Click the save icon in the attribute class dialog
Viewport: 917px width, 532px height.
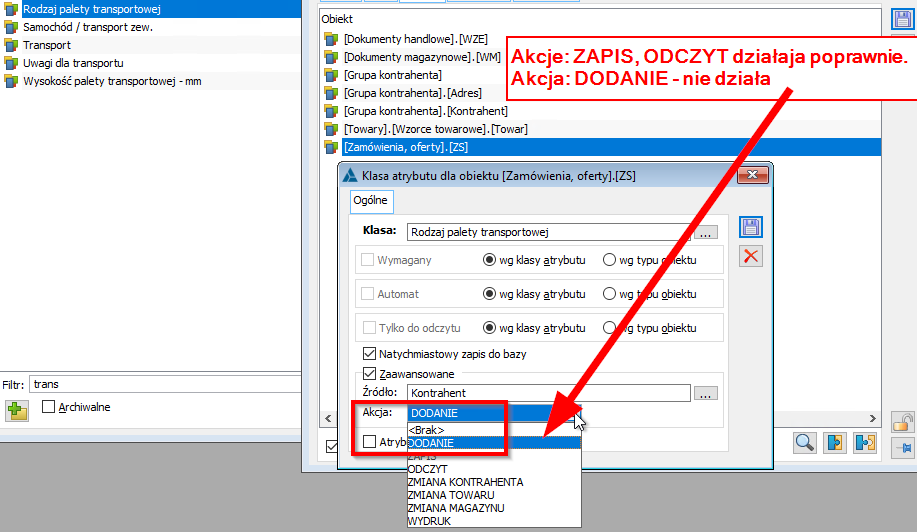(751, 227)
